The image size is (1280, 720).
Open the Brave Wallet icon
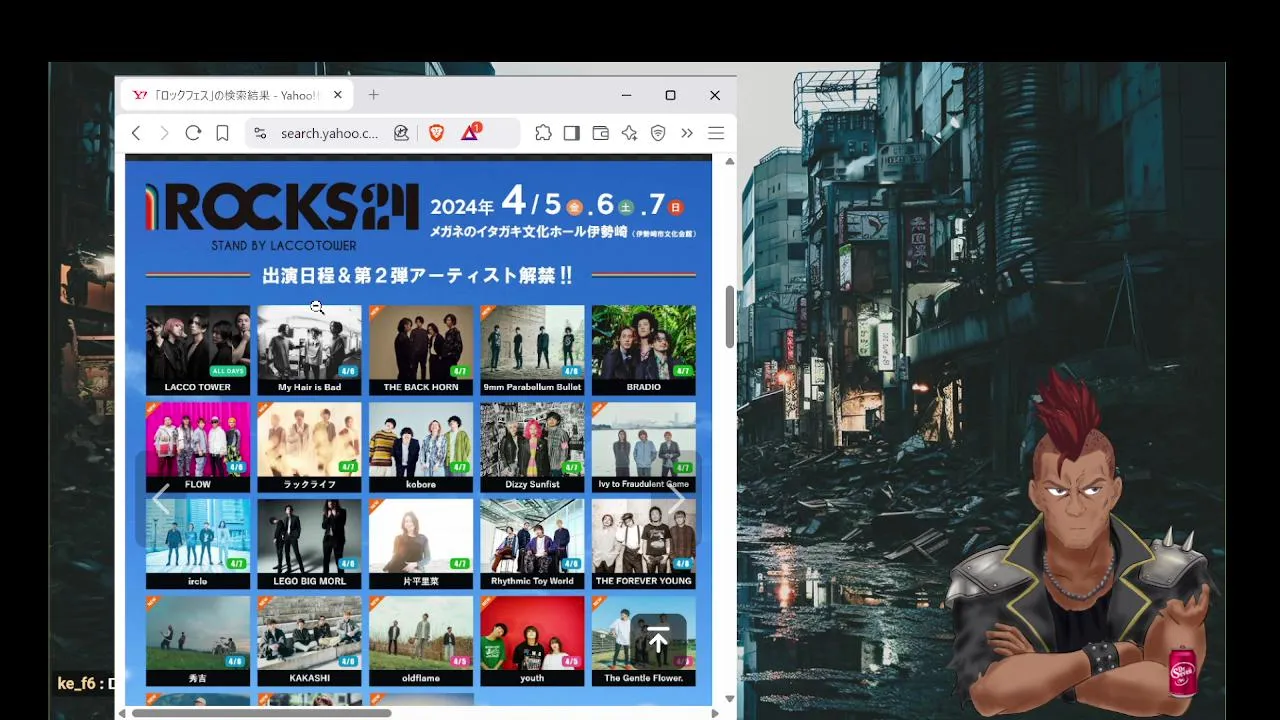pos(601,133)
